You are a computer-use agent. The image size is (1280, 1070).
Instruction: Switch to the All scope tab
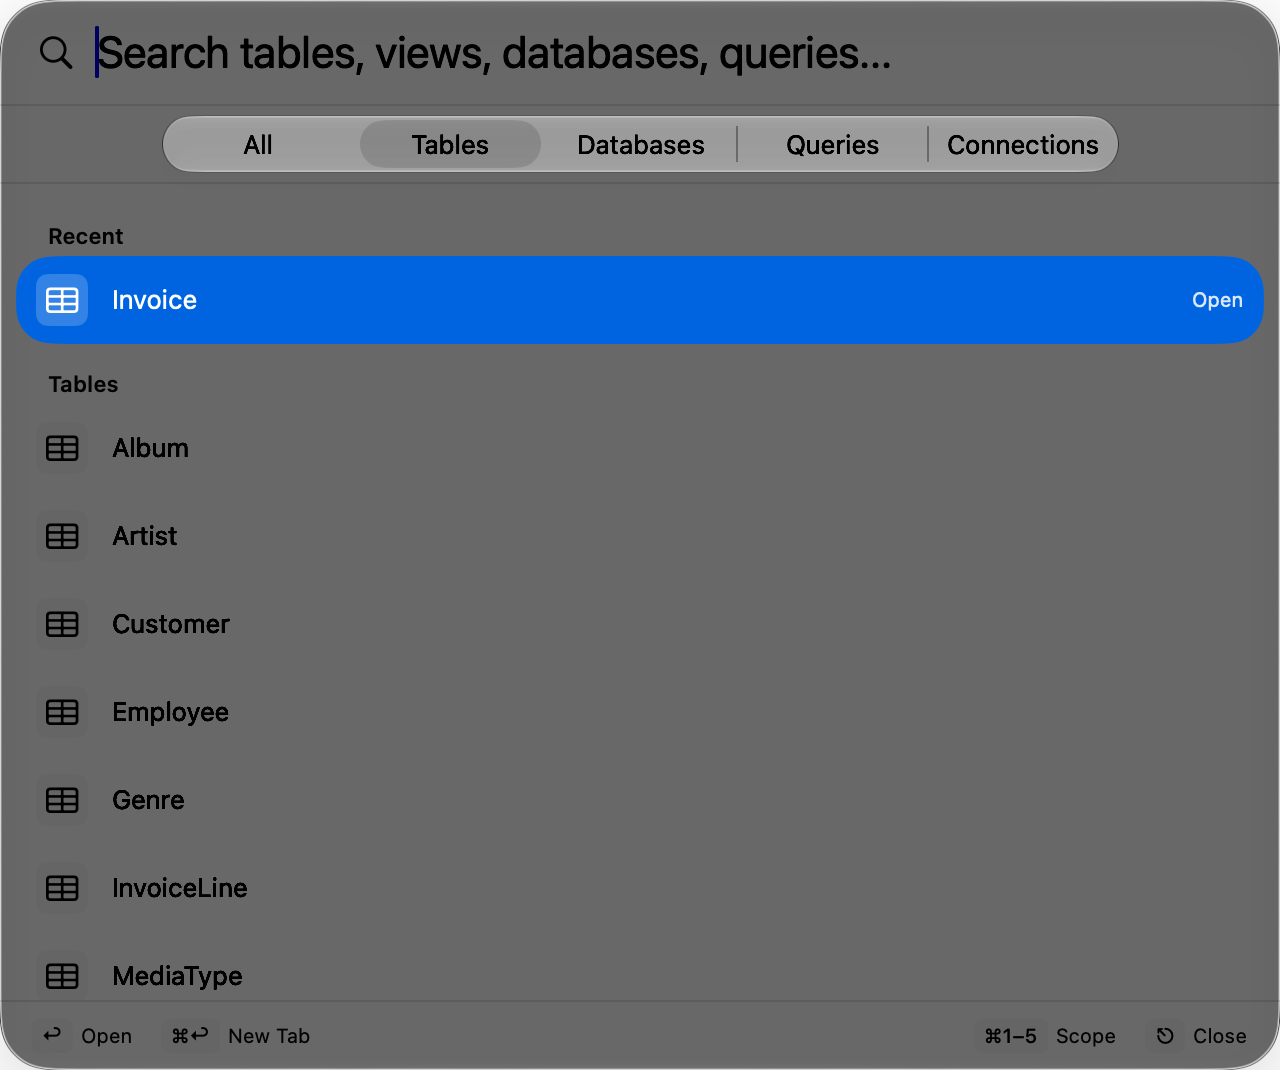tap(258, 145)
